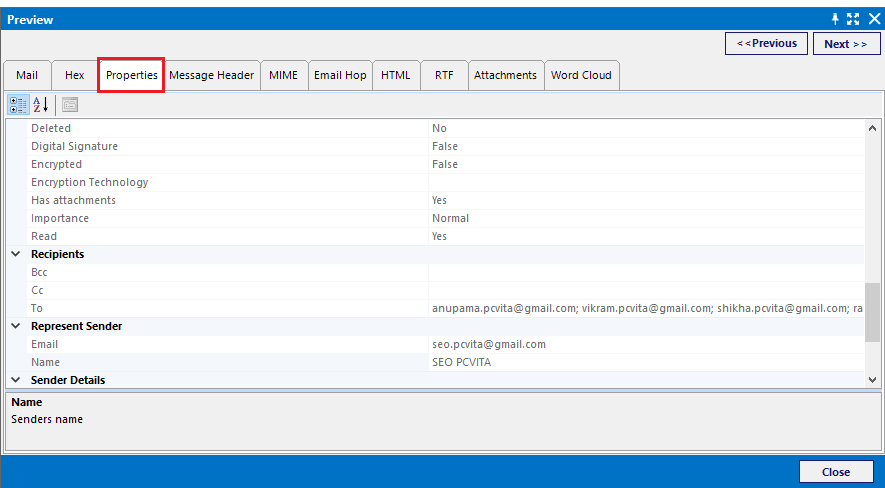The width and height of the screenshot is (885, 488).
Task: Maximize the Preview window
Action: (853, 19)
